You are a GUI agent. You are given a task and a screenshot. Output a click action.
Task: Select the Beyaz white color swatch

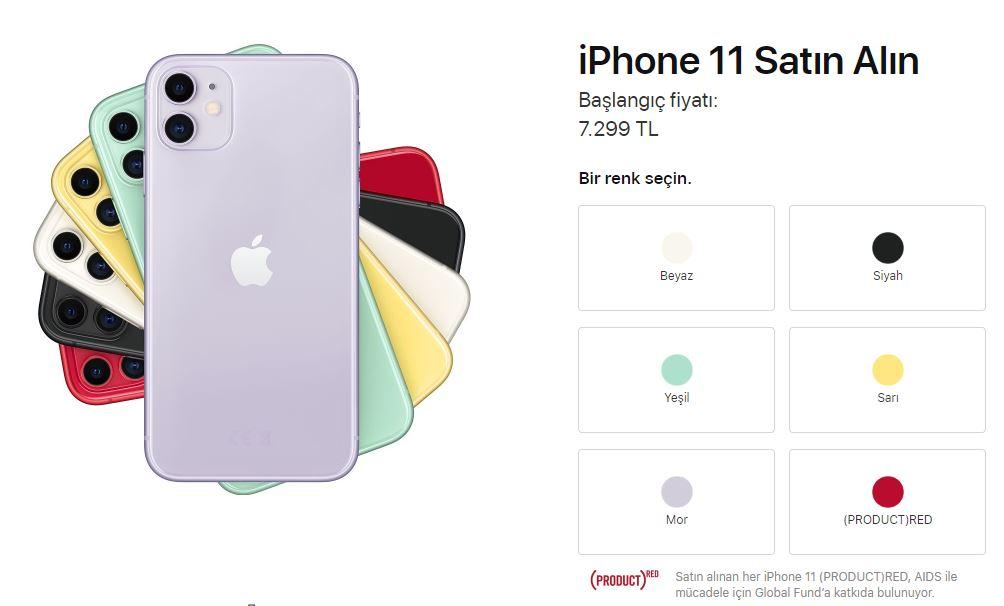coord(676,248)
